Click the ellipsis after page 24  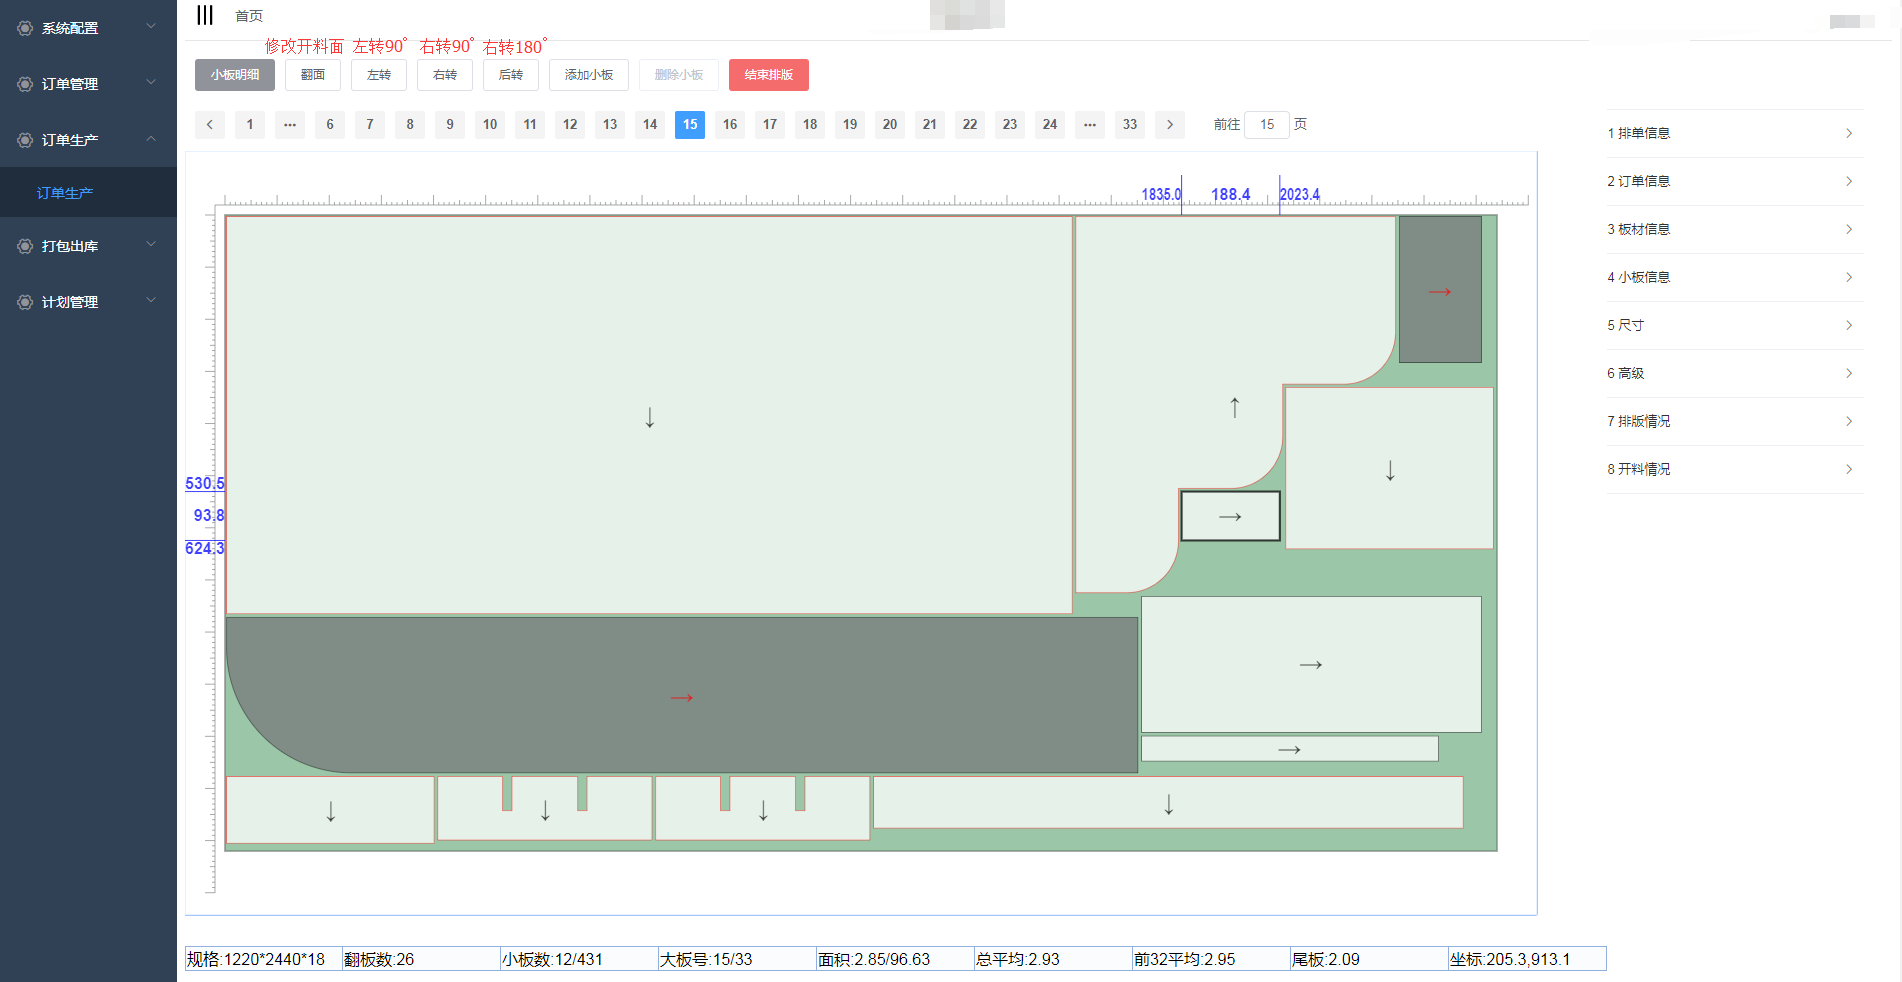pyautogui.click(x=1089, y=124)
